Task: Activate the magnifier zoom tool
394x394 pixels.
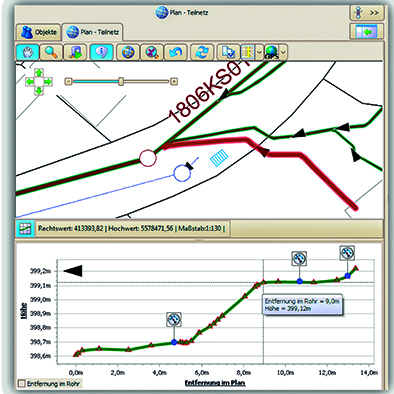Action: click(51, 52)
